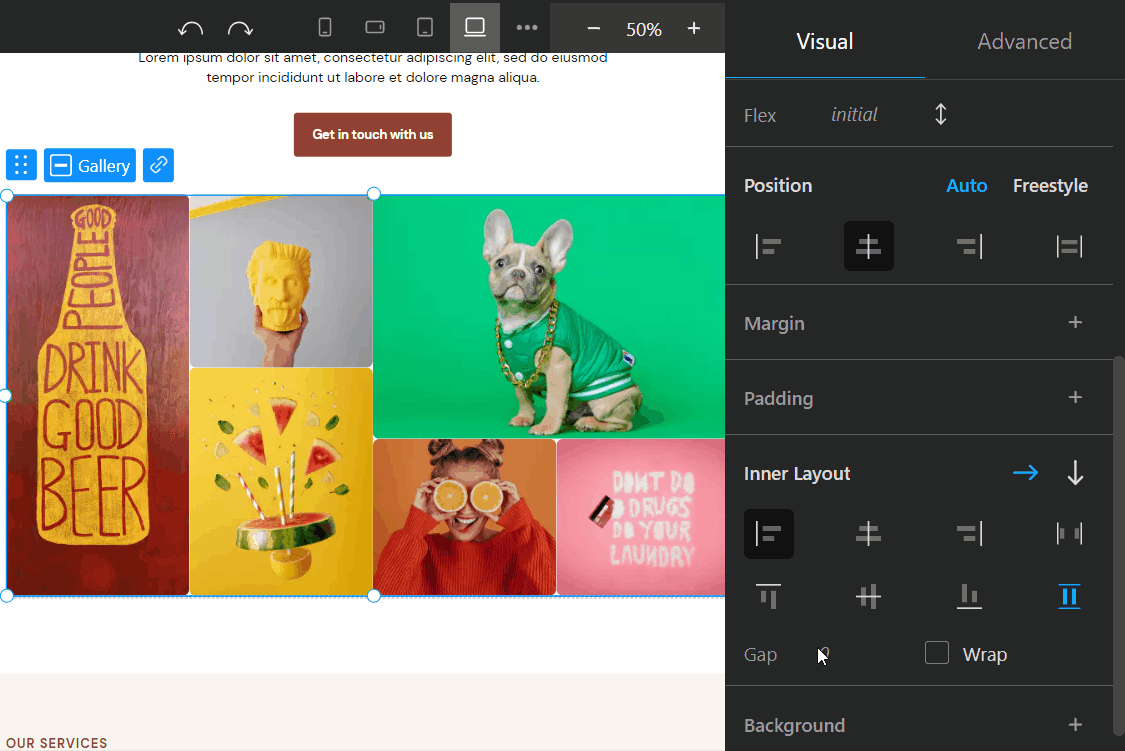The image size is (1125, 751).
Task: Set inner layout direction to horizontal arrow
Action: [1025, 473]
